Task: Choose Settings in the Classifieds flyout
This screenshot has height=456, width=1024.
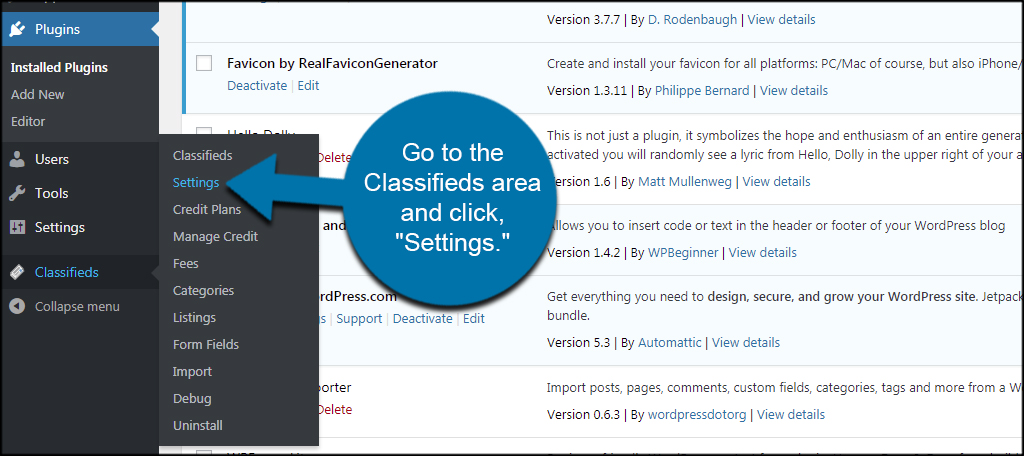Action: 196,183
